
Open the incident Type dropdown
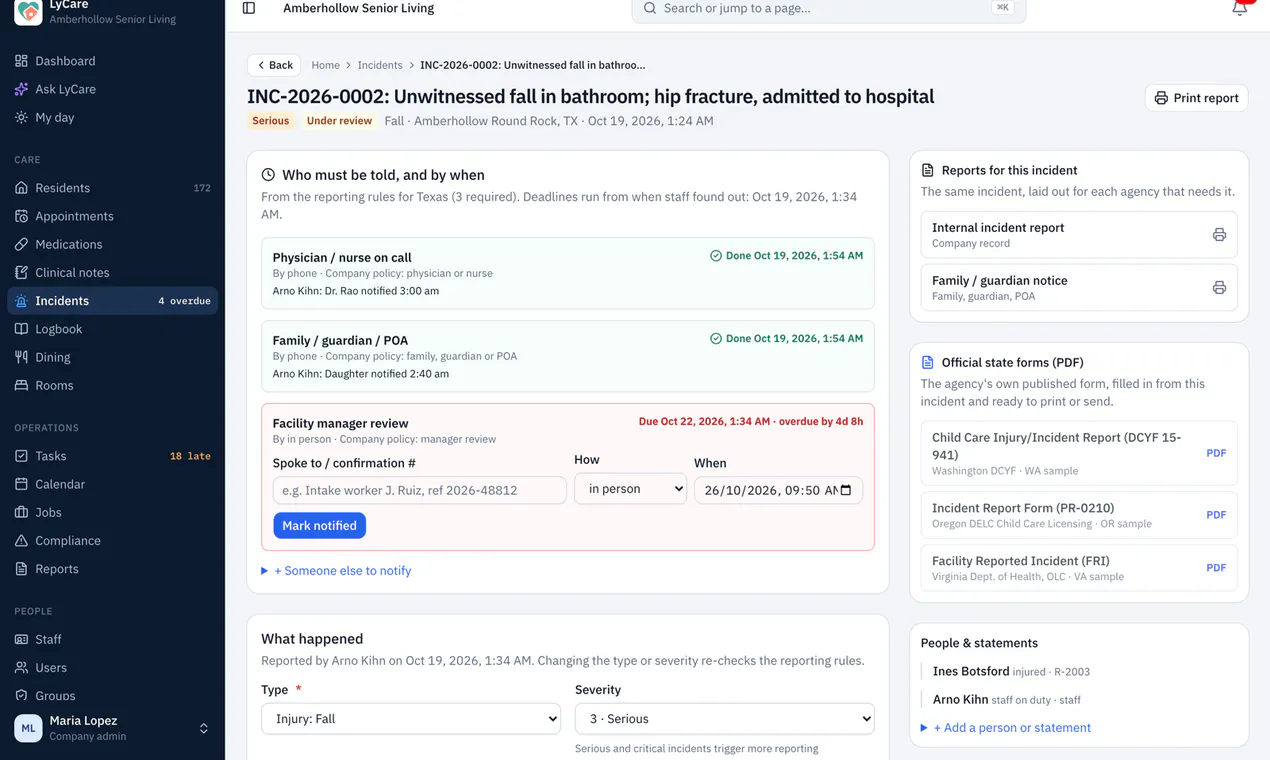[x=411, y=719]
